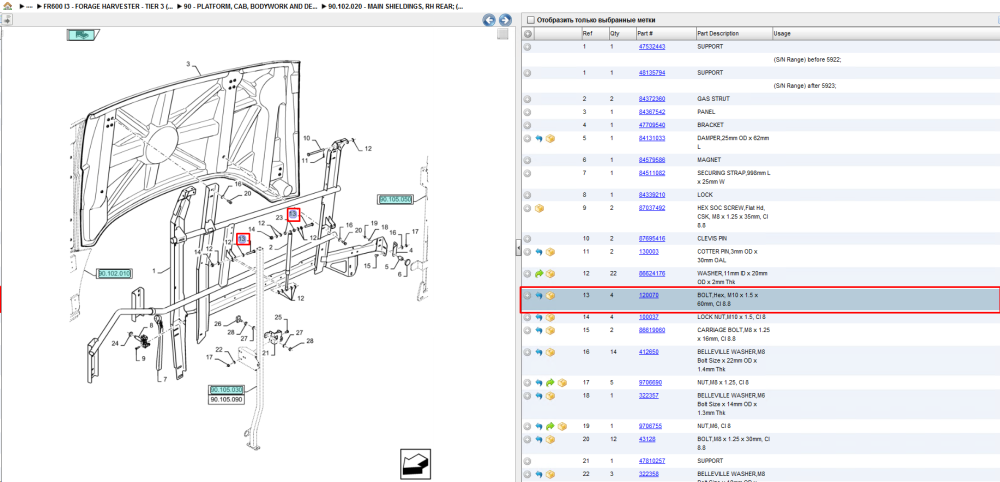This screenshot has width=1000, height=482.
Task: Open part number 84372360 GAS STRUT
Action: coord(652,99)
